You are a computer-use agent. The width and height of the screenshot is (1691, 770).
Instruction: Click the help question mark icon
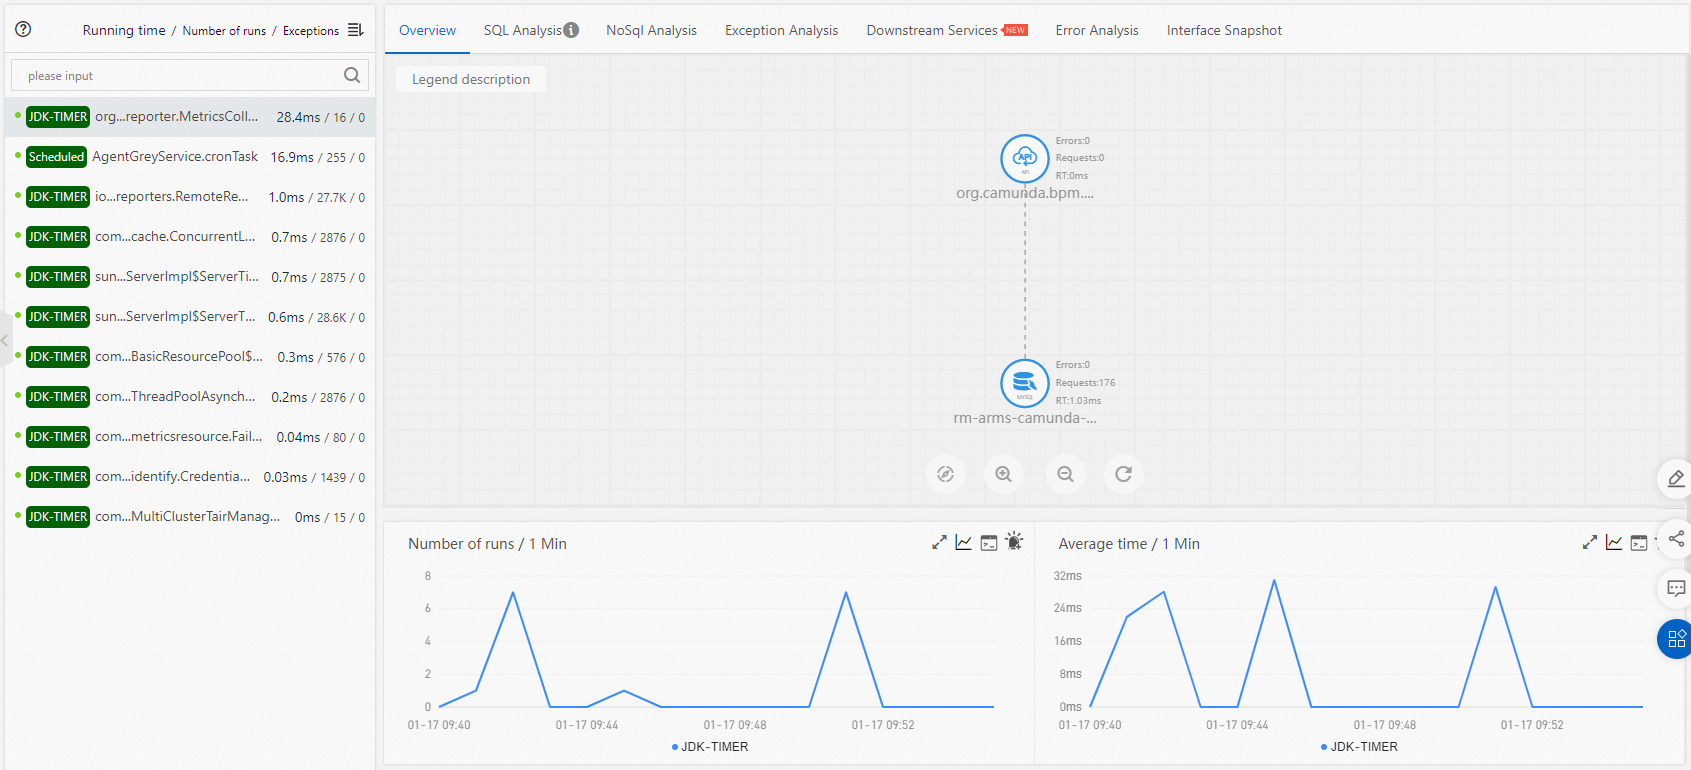23,30
